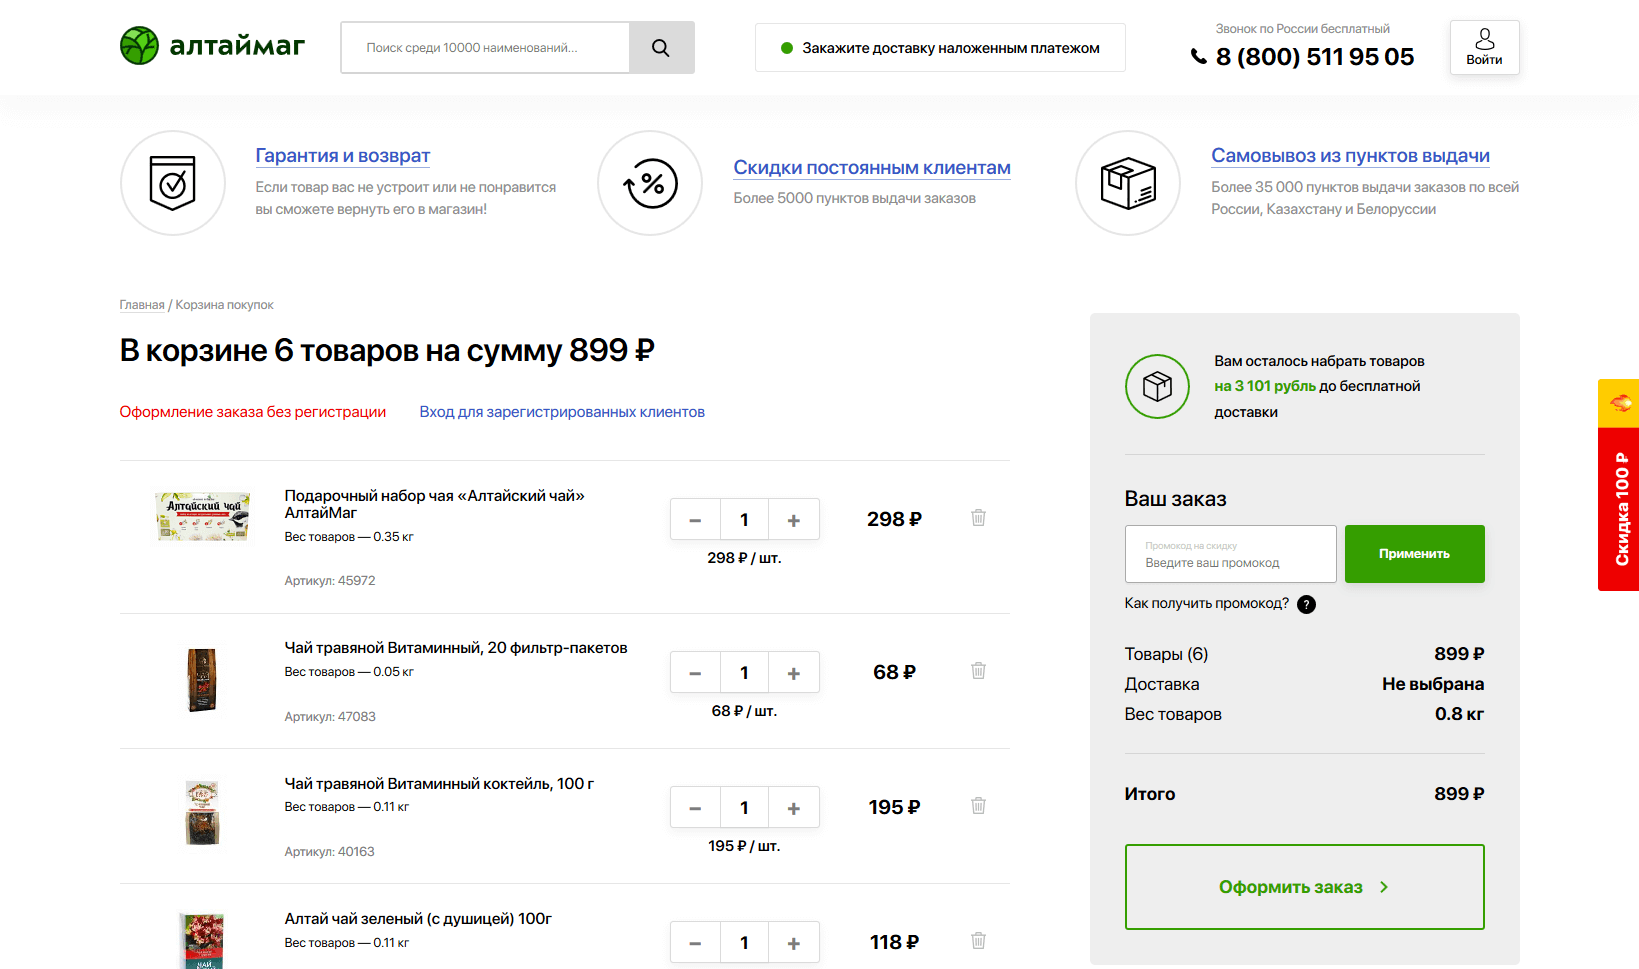Click the percent discount circle icon

click(x=650, y=183)
